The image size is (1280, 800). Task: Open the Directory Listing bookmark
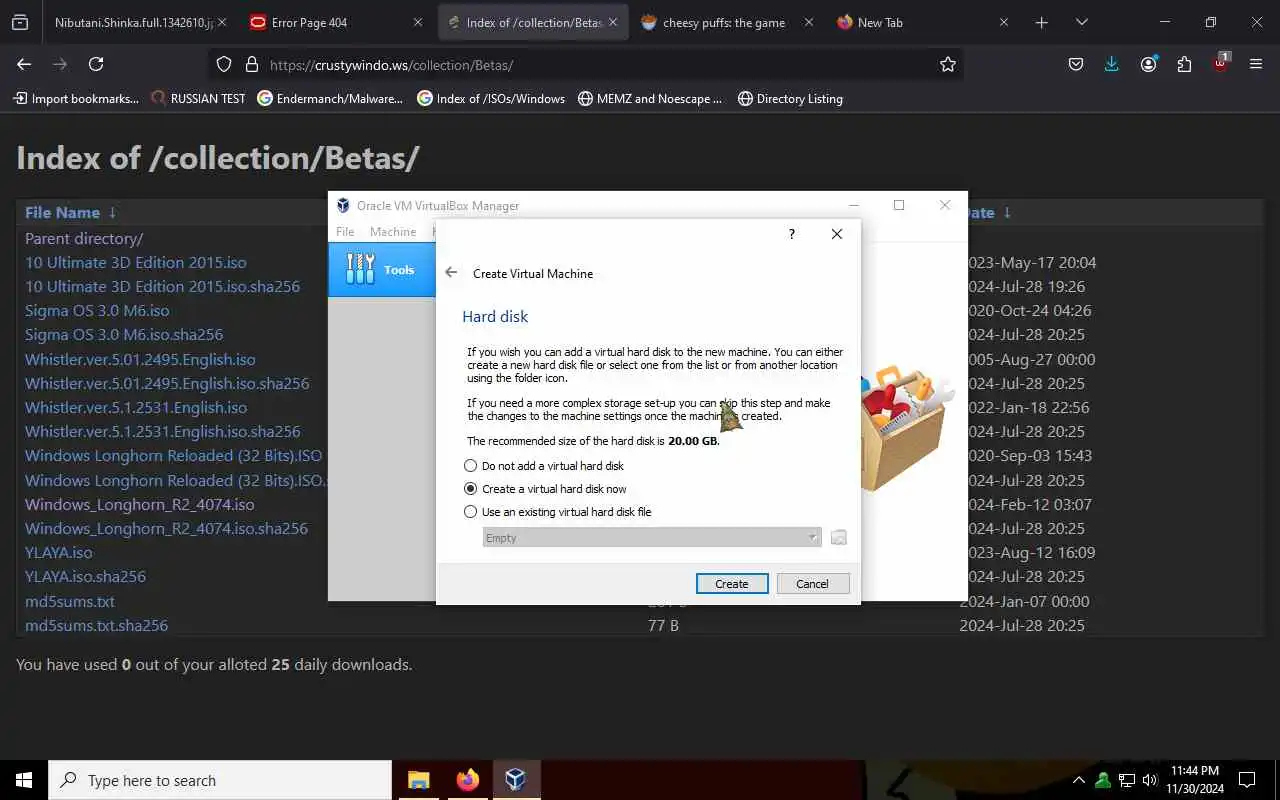click(790, 98)
